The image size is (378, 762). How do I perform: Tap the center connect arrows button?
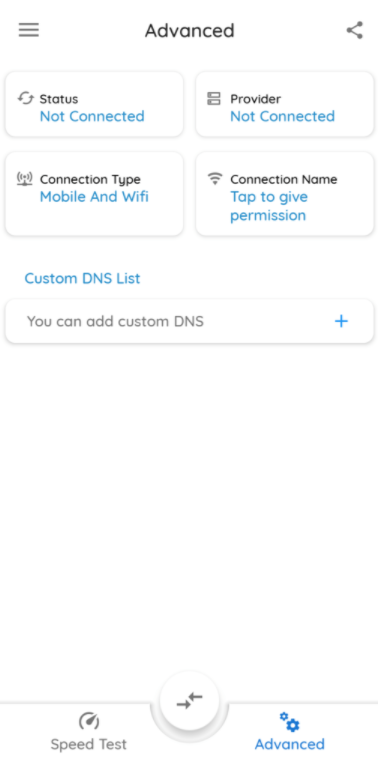(x=189, y=700)
